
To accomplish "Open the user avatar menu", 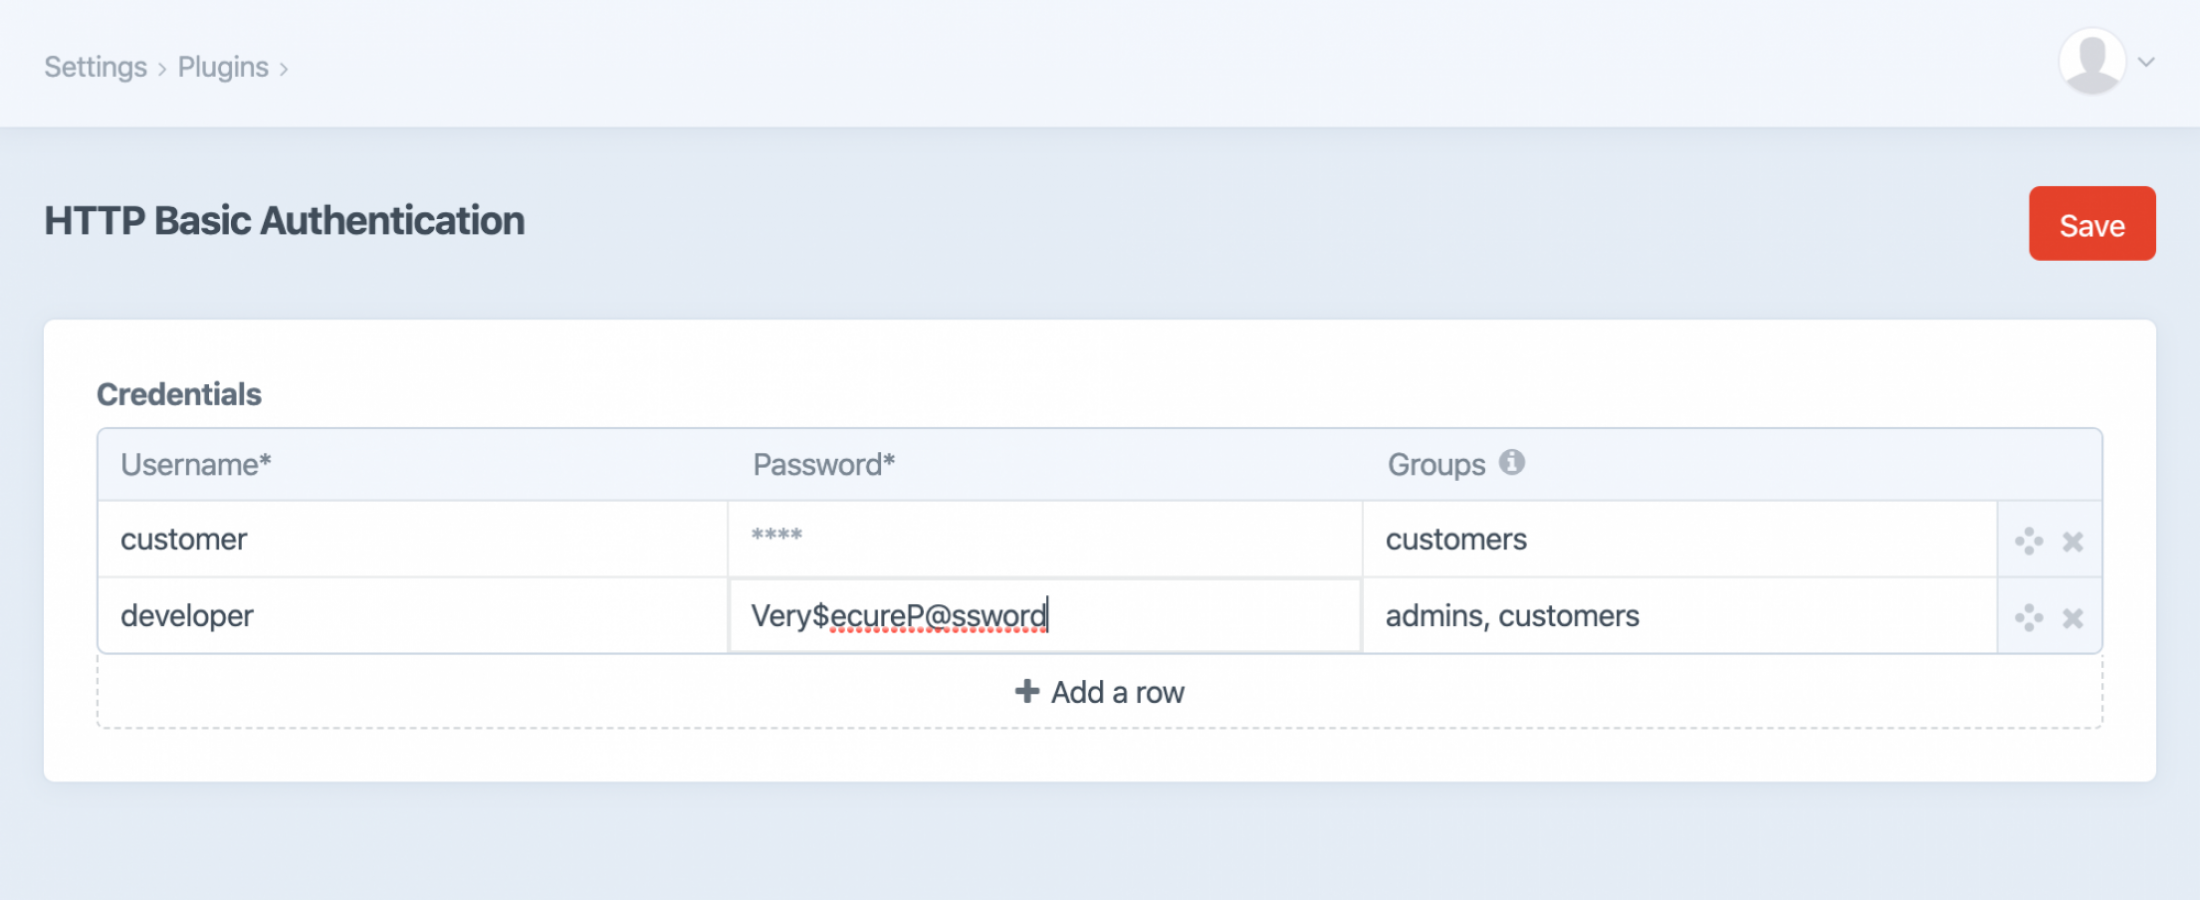I will pyautogui.click(x=2092, y=61).
